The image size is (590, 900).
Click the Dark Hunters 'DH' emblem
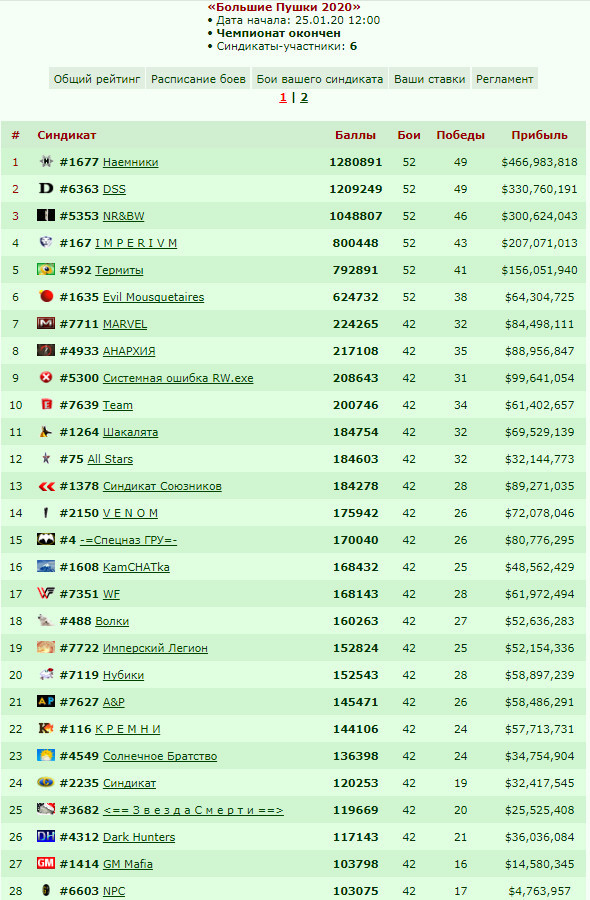46,836
